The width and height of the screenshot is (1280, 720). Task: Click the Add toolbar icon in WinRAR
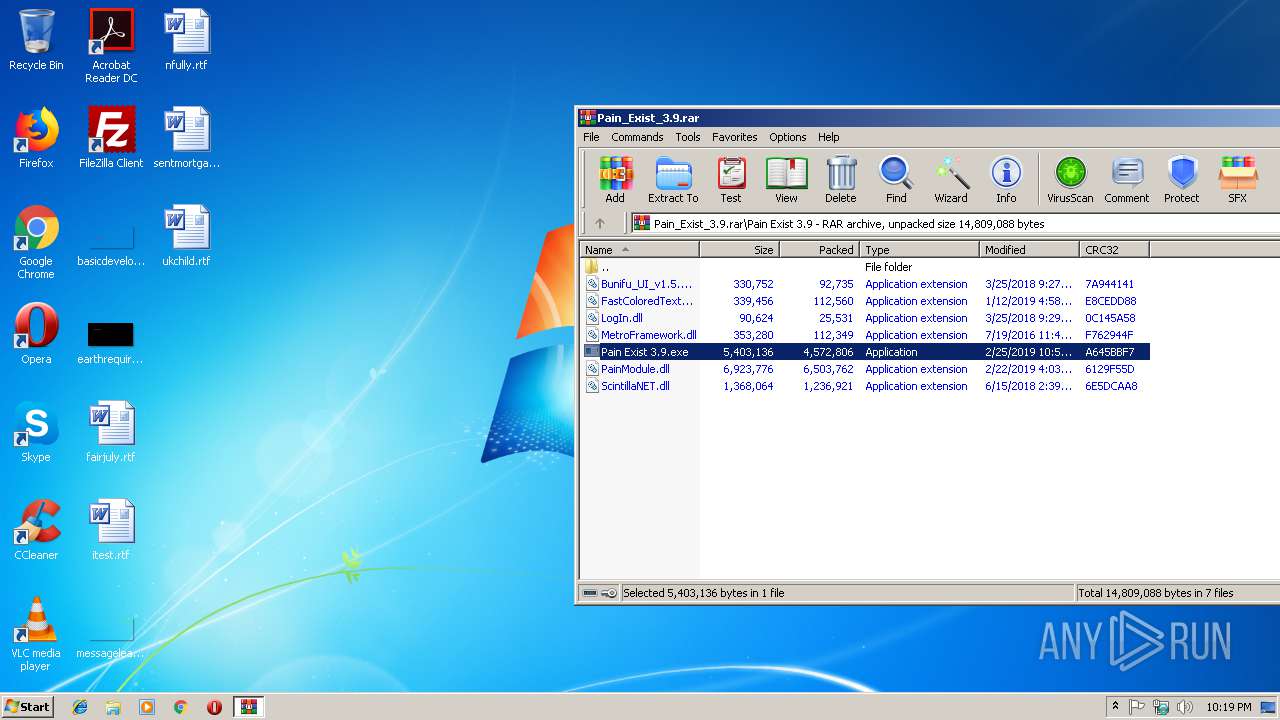[x=615, y=180]
